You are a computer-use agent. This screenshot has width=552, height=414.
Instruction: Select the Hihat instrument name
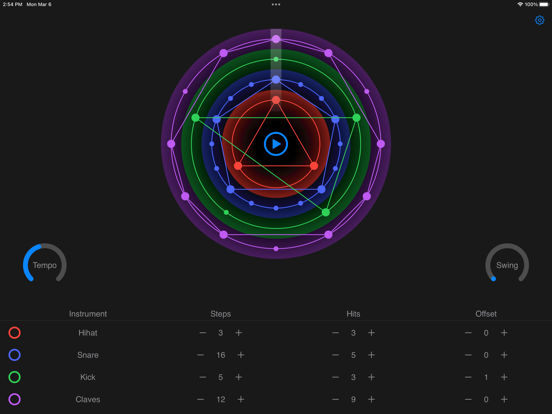click(88, 333)
